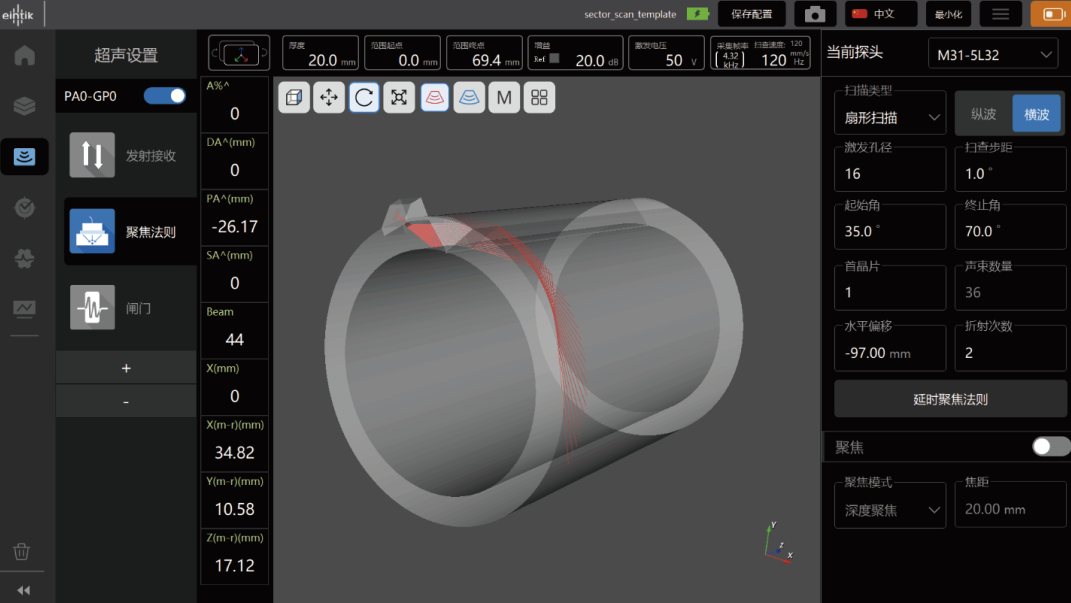Toggle the PA0-GP0 switch
The height and width of the screenshot is (603, 1071).
[x=165, y=96]
